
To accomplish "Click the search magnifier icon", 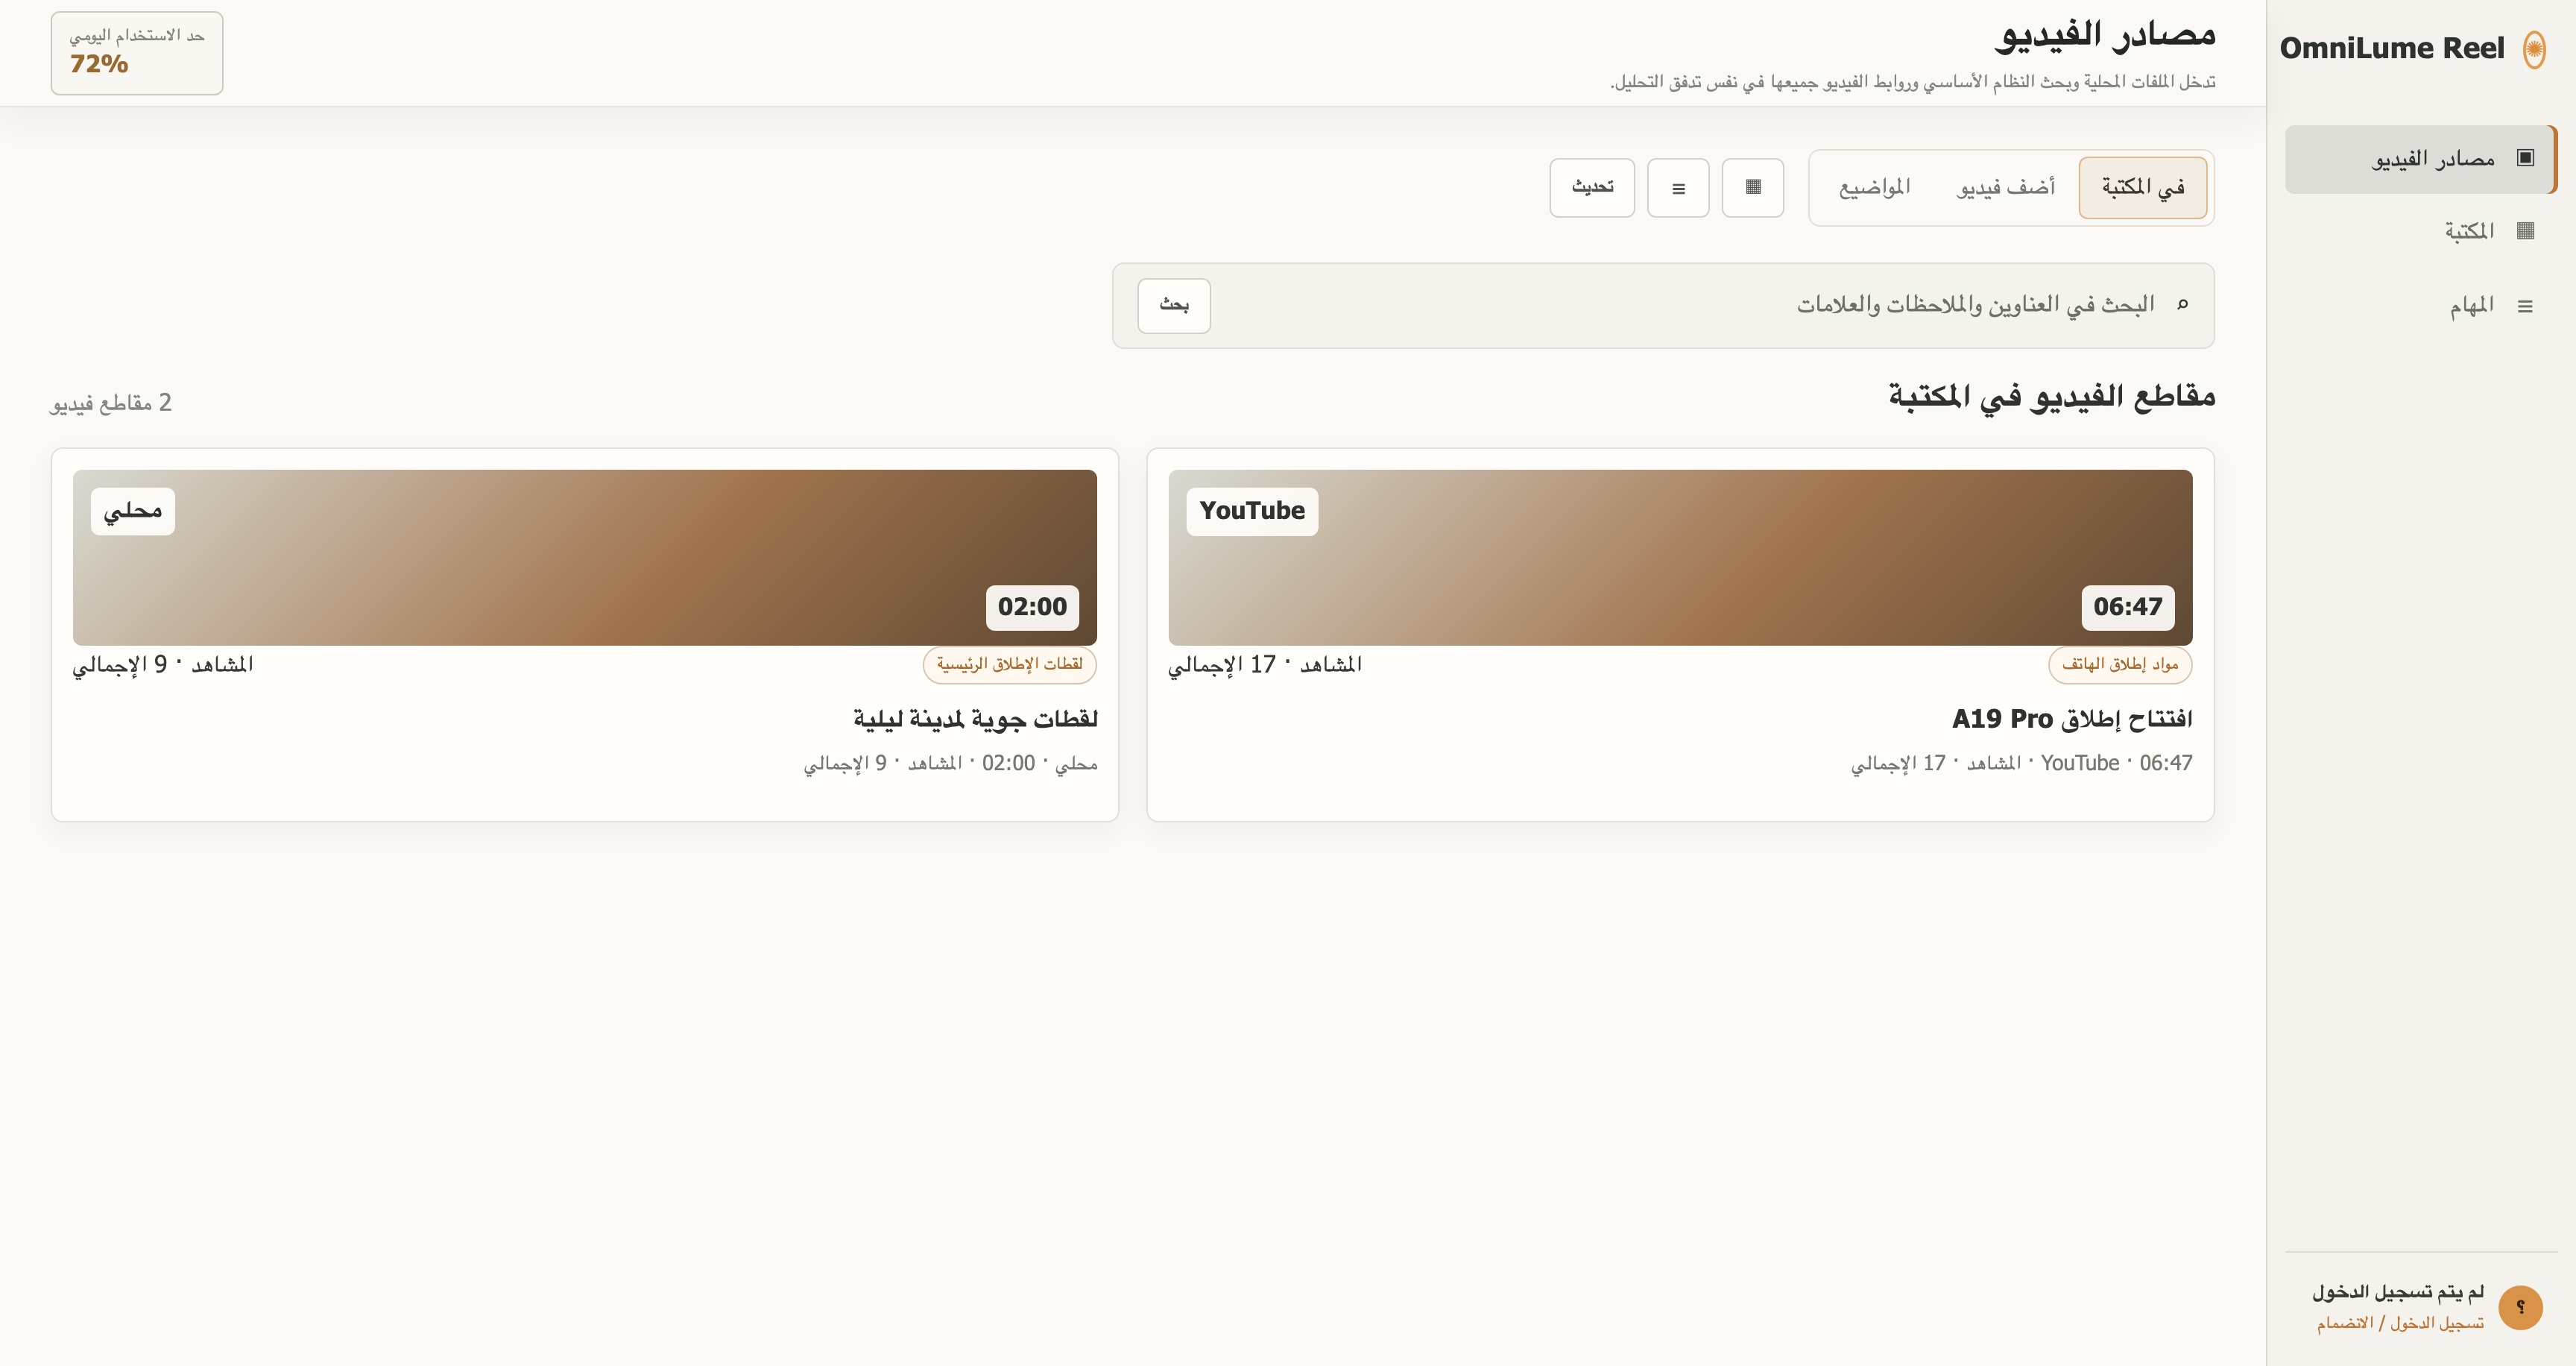I will coord(2182,304).
